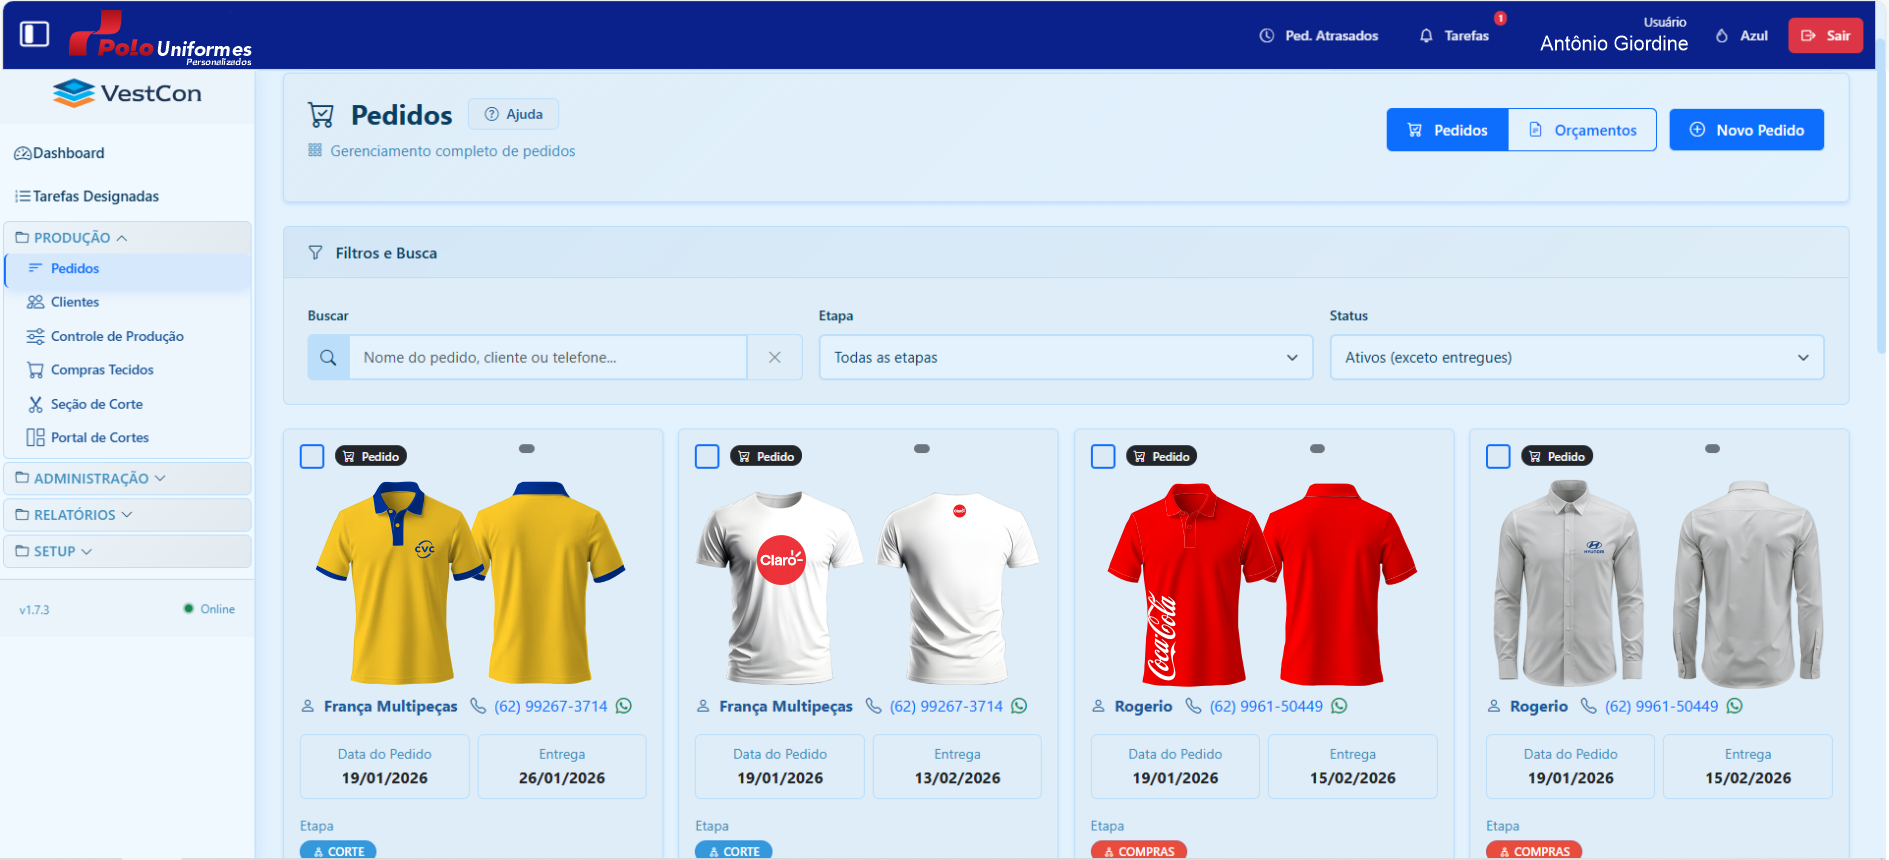Click the version label v1.7.3
Viewport: 1889px width, 860px height.
(x=34, y=610)
